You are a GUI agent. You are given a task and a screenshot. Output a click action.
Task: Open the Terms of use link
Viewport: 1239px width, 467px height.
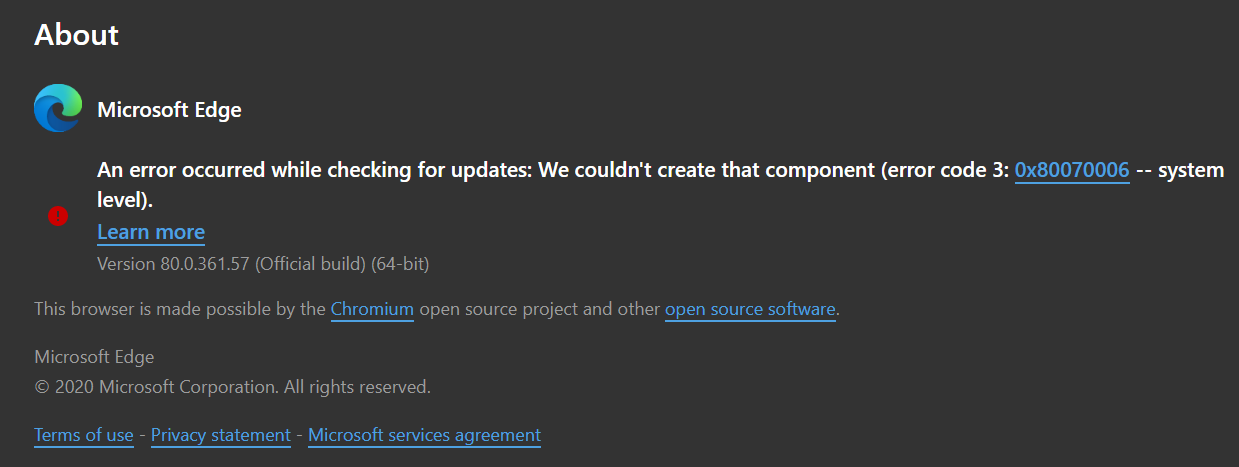[84, 435]
